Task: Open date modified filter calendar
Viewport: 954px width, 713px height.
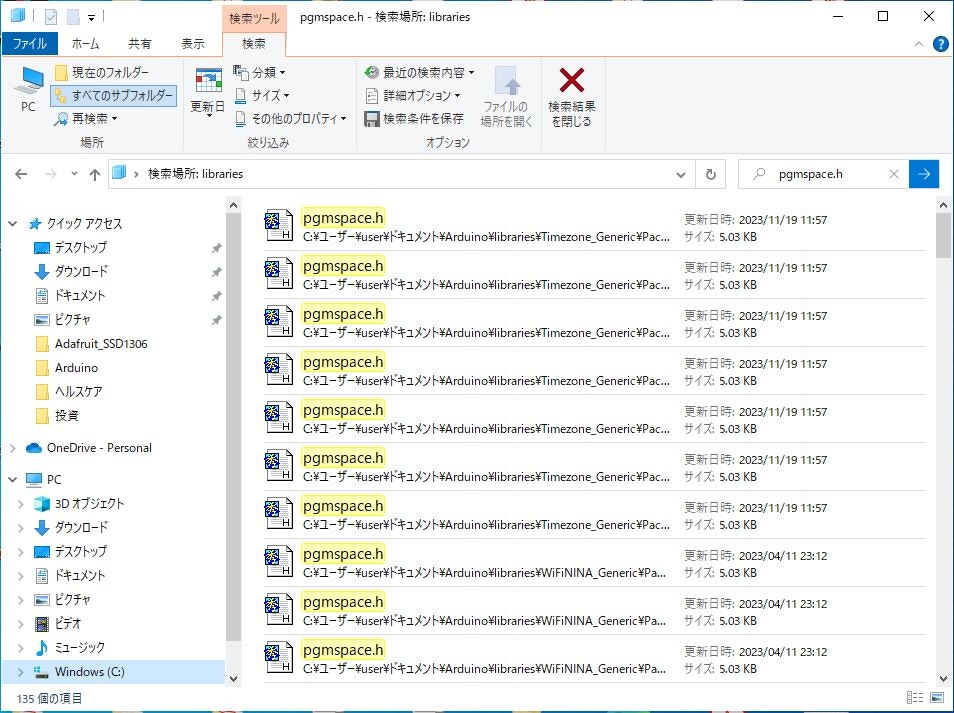Action: 208,91
